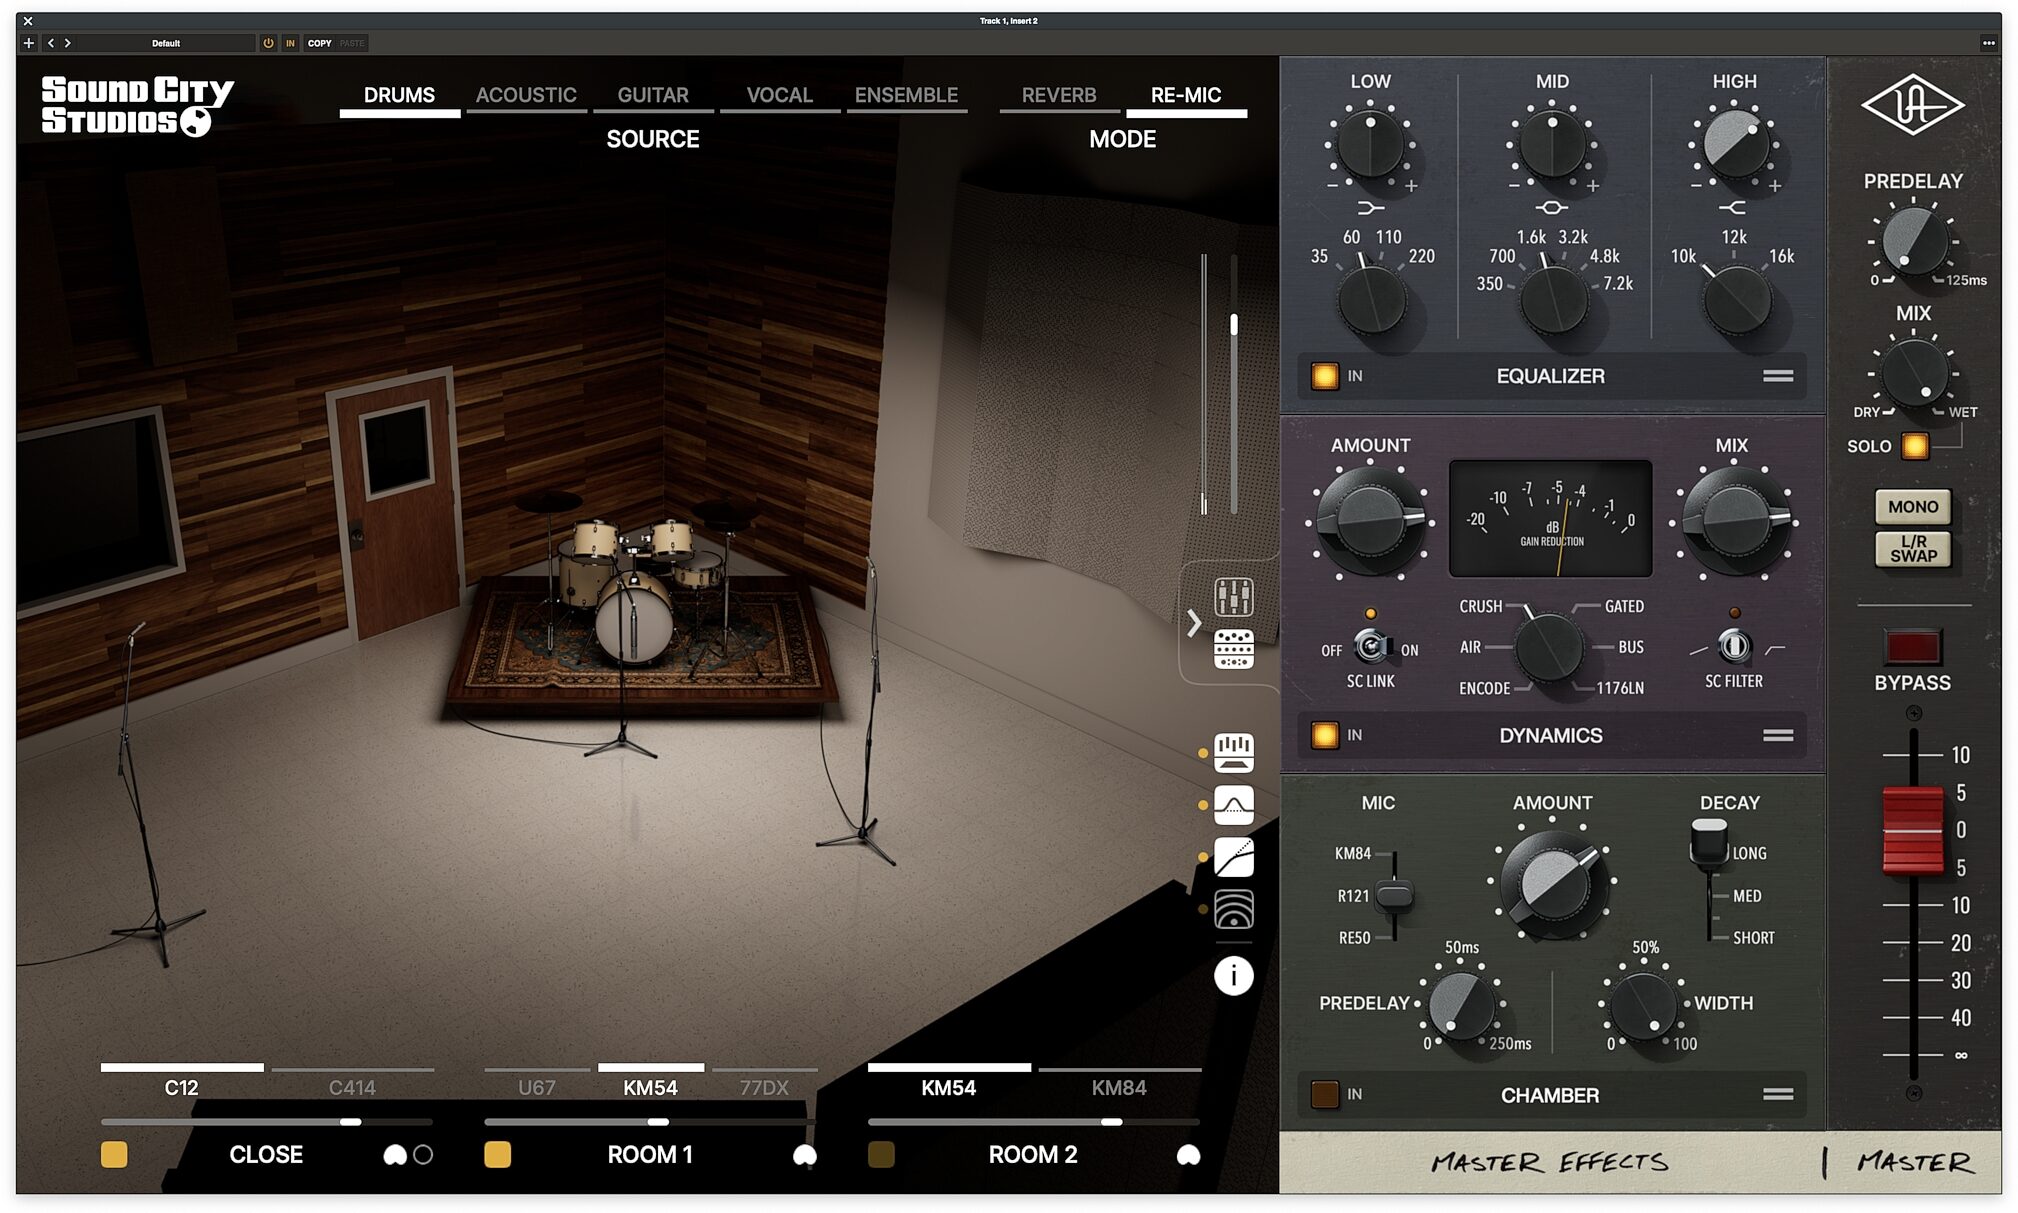Click the dynamics compression curve icon
Screen dimensions: 2018x1213
(1233, 857)
